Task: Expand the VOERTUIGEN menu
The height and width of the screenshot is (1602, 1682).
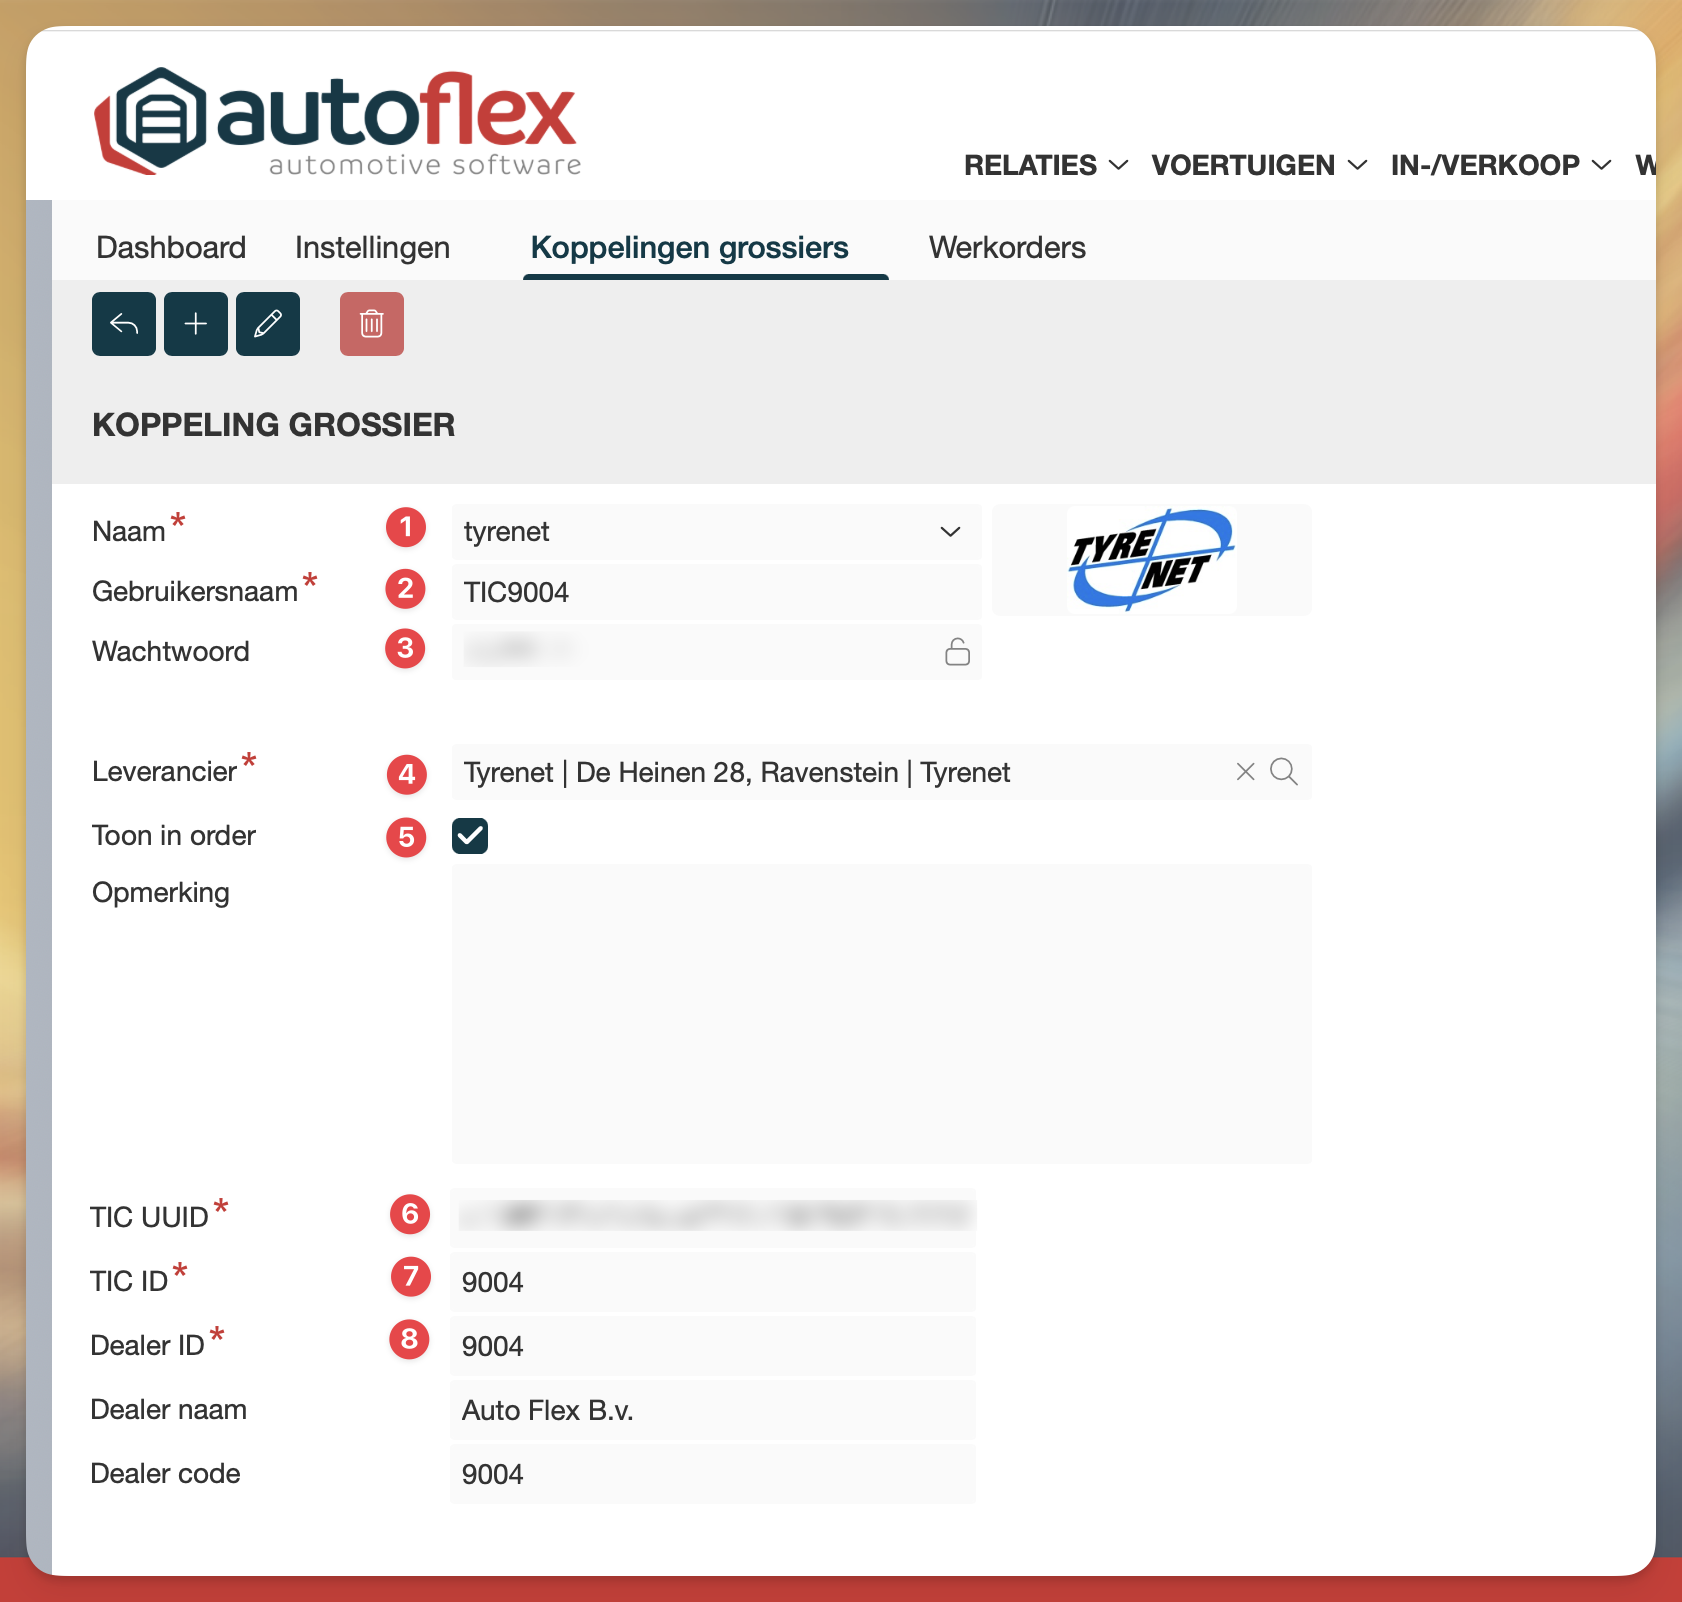Action: click(x=1258, y=165)
